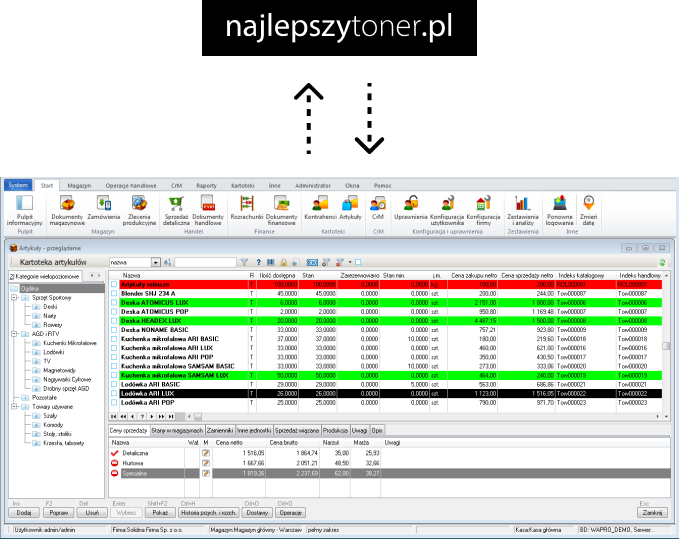Select checkbox next to Lodówka ARI BASIC
Screen dimensions: 679x539
[115, 384]
